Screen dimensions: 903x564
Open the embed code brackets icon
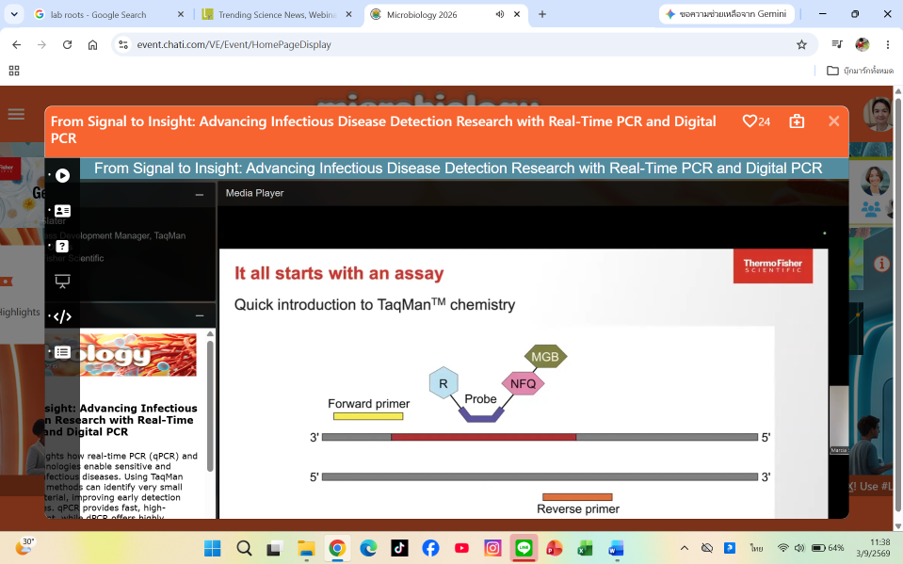pos(62,316)
